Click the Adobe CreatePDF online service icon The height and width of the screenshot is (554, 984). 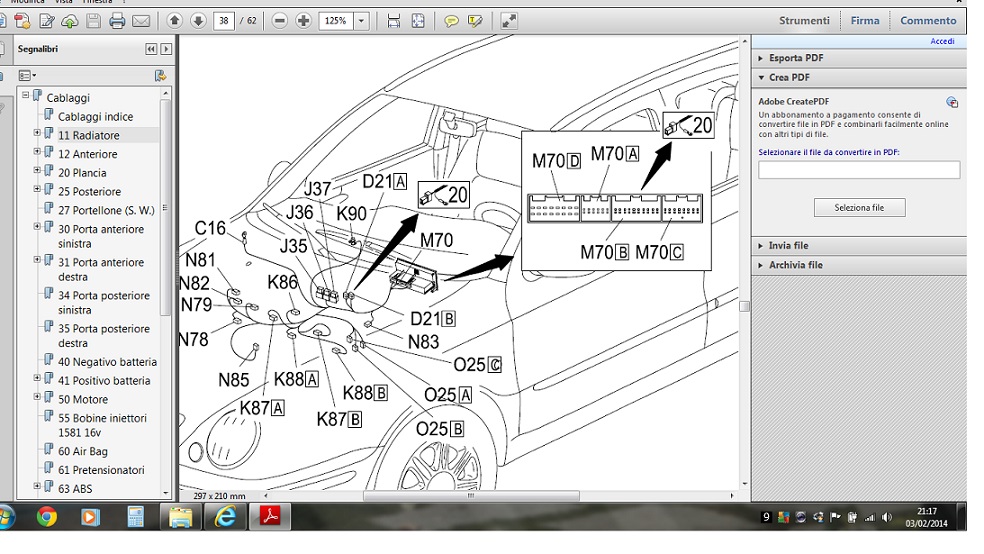[952, 102]
